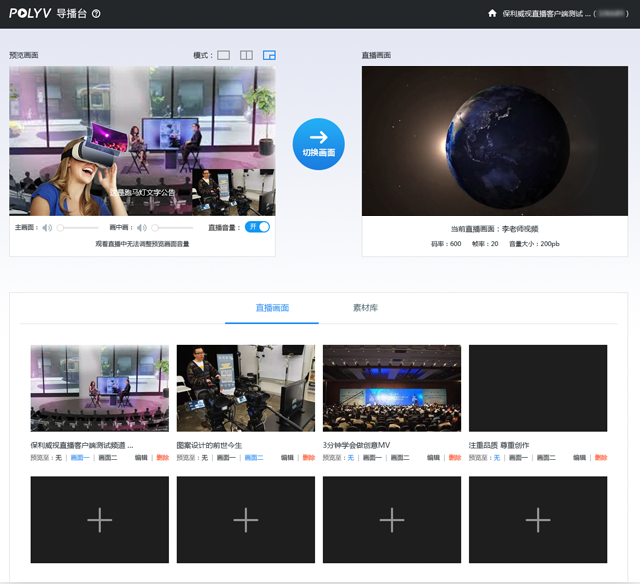Select the picture-in-picture layout mode icon
This screenshot has height=584, width=640.
point(269,55)
